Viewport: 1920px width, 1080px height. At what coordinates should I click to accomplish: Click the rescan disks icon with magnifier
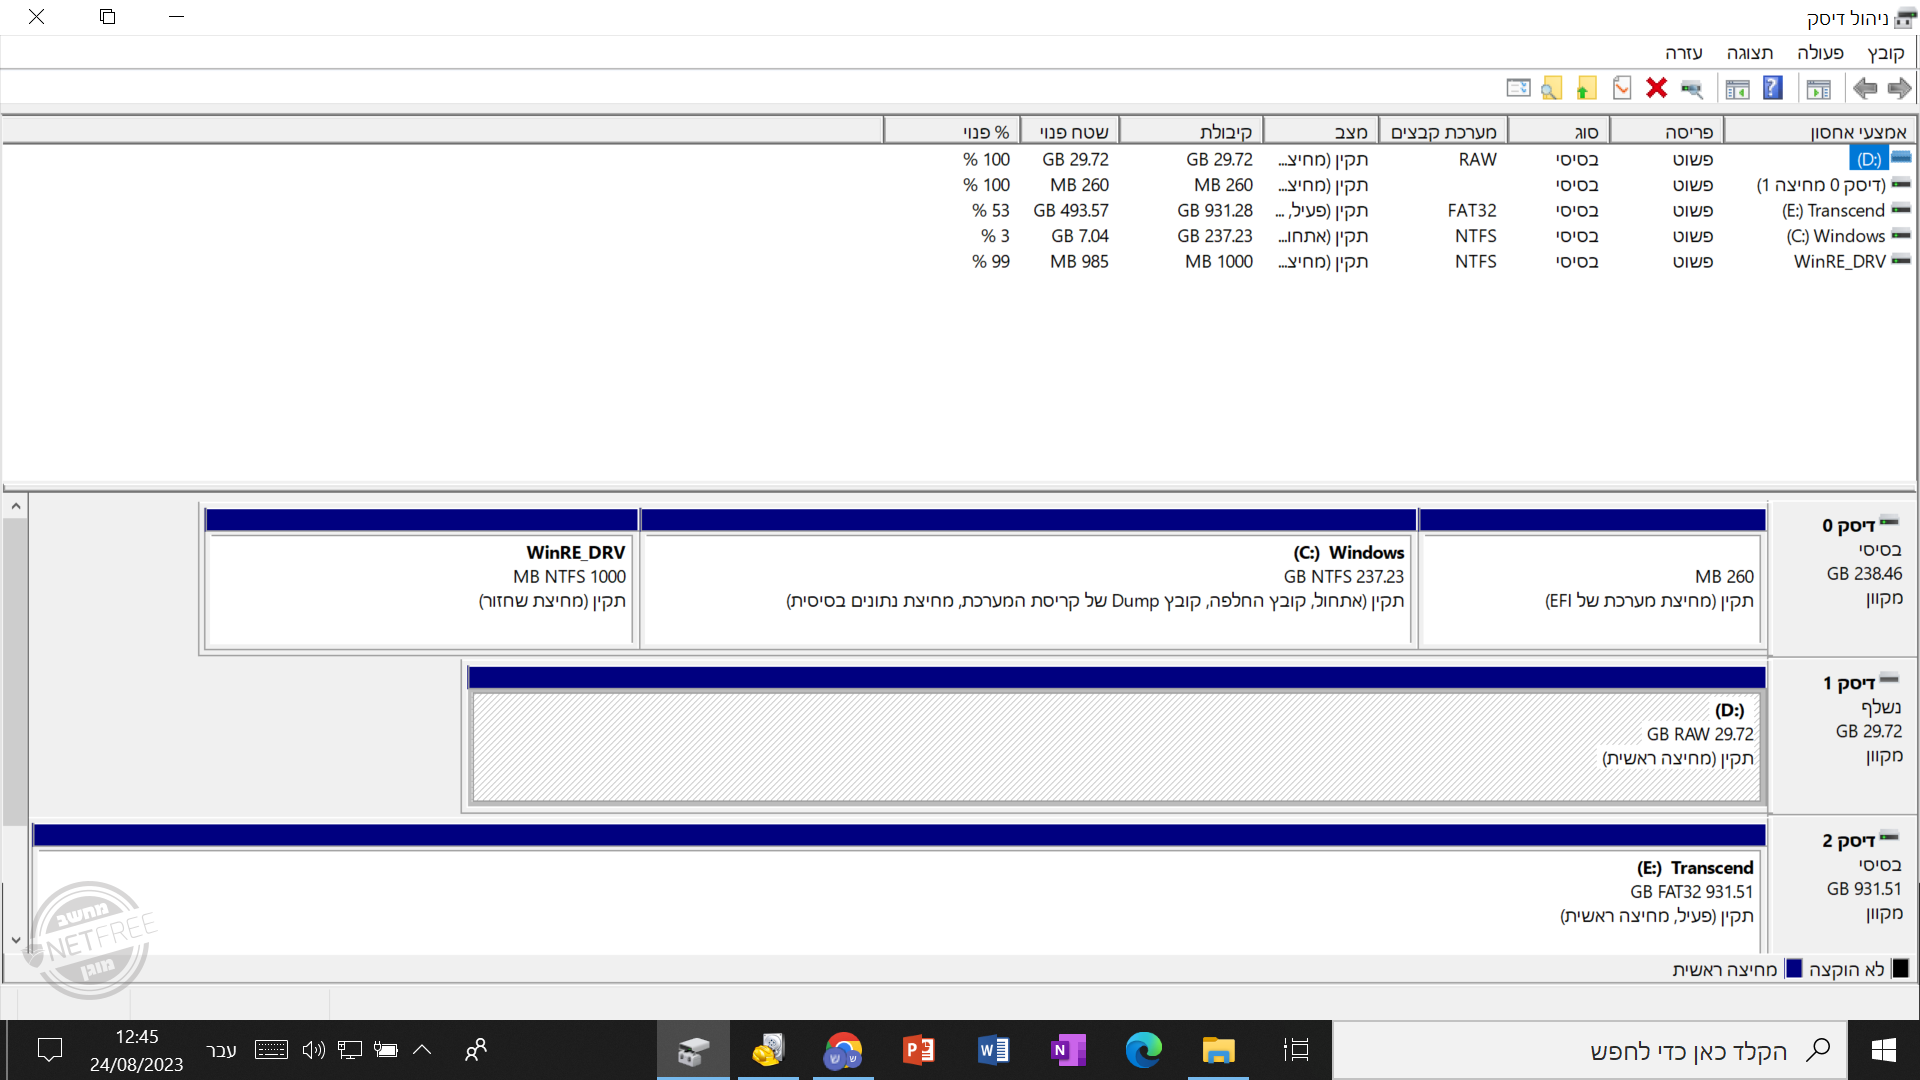pos(1692,89)
